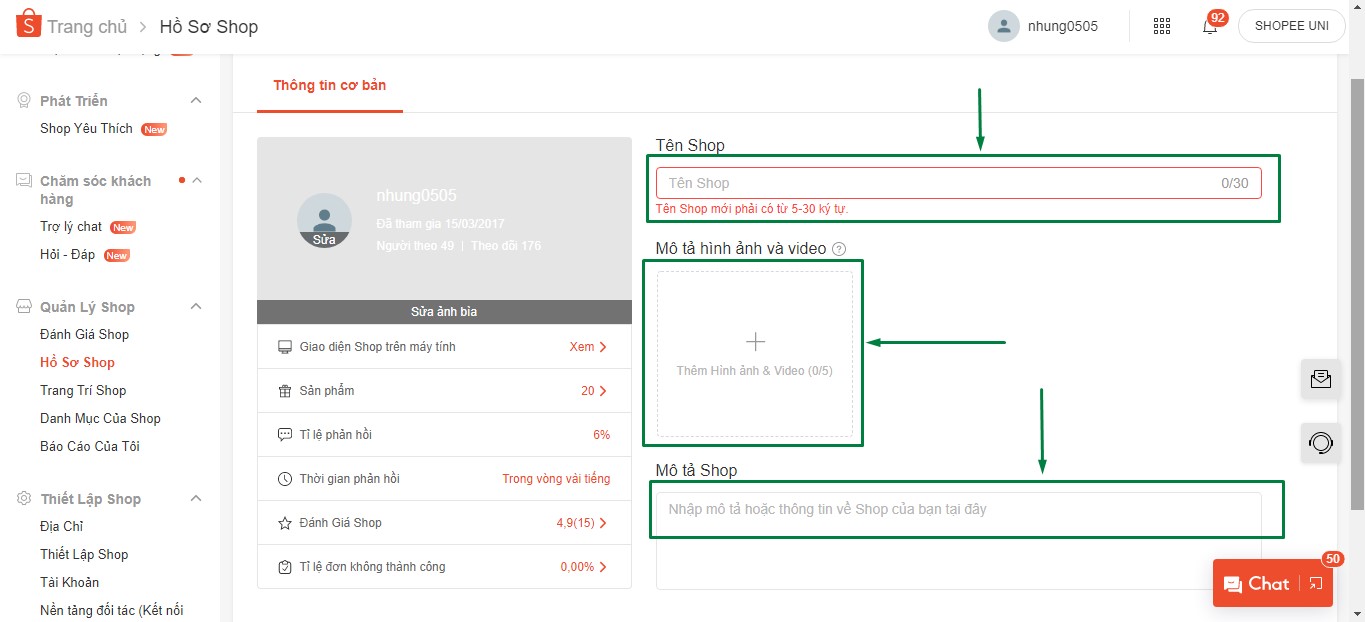Click the mail inbox side icon
This screenshot has width=1365, height=622.
coord(1320,379)
